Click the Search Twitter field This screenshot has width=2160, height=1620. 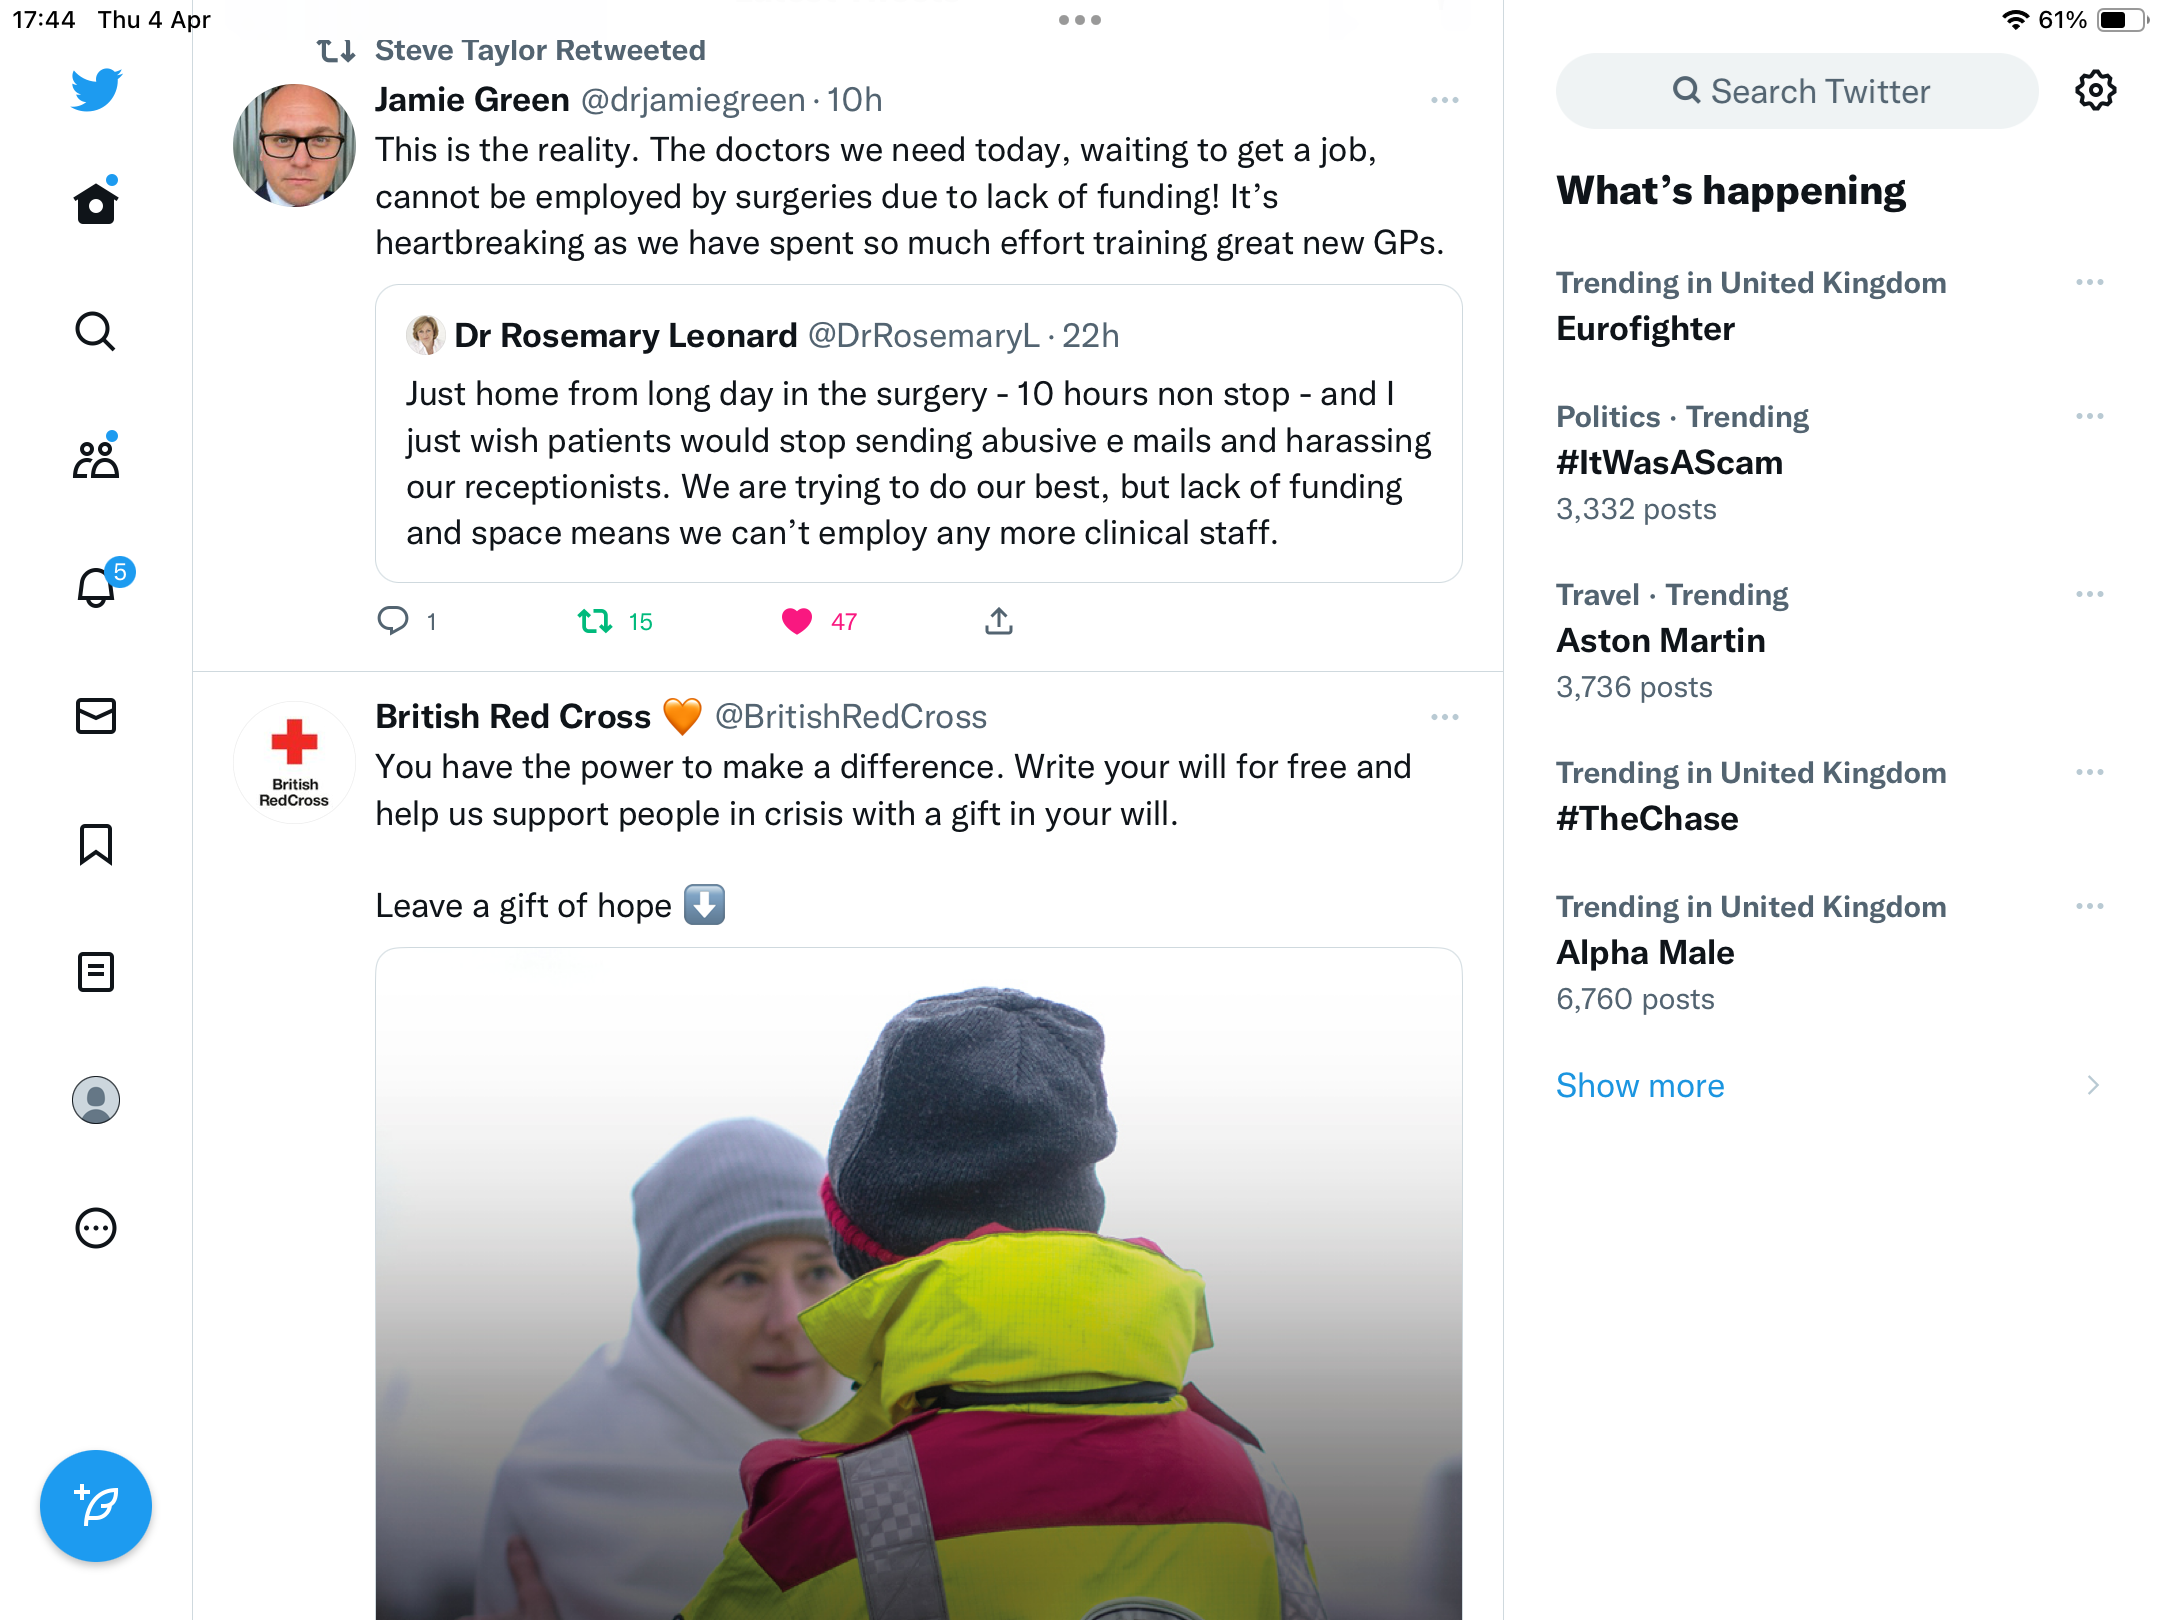[x=1797, y=91]
